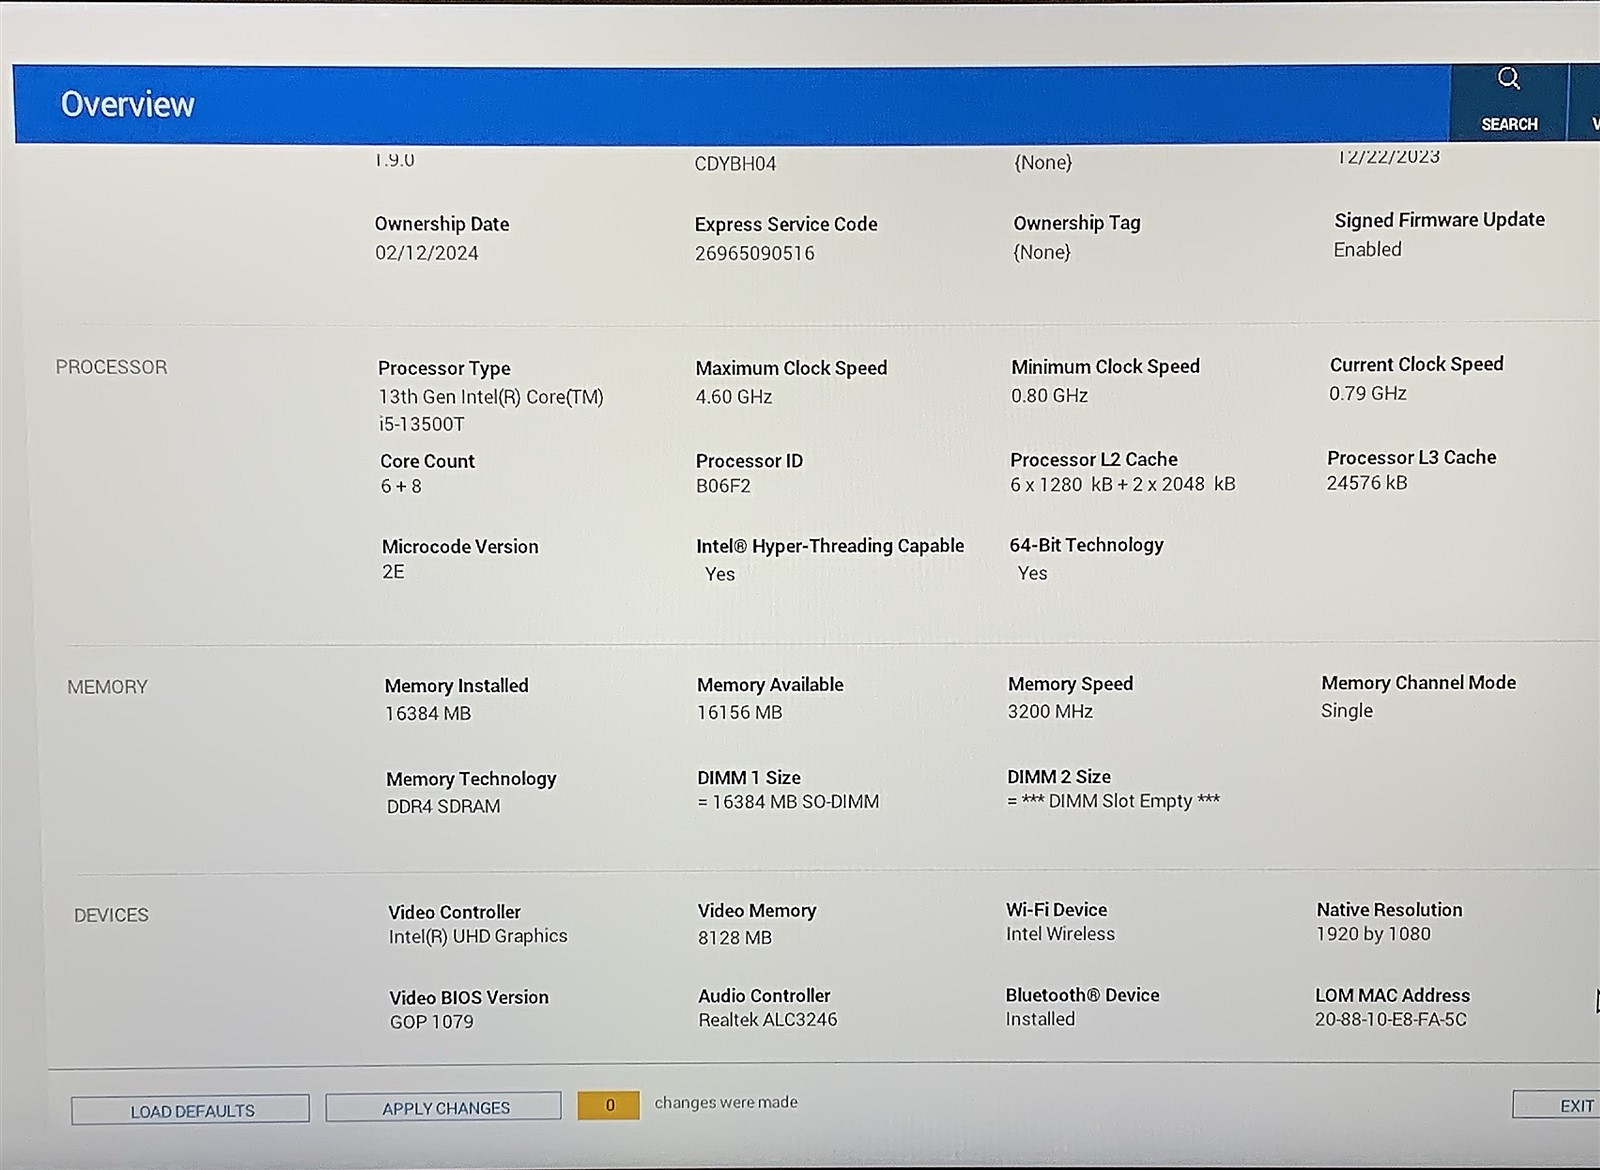This screenshot has width=1600, height=1170.
Task: Click the Intel Hyper-Threading Capable Yes value
Action: coord(719,574)
